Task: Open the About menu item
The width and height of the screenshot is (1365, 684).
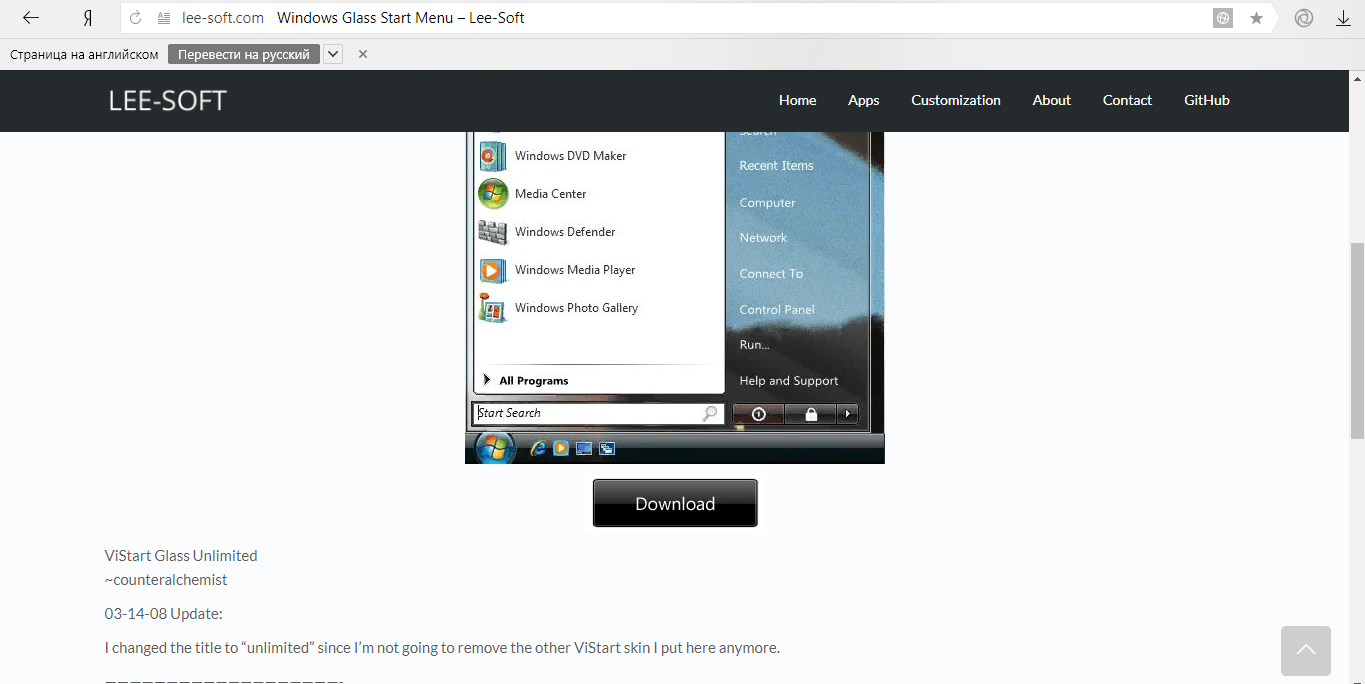Action: [1052, 100]
